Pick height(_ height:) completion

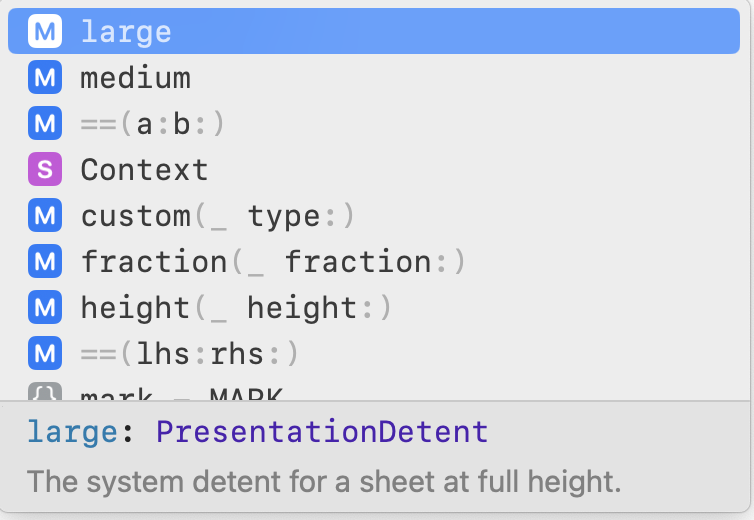pyautogui.click(x=374, y=307)
